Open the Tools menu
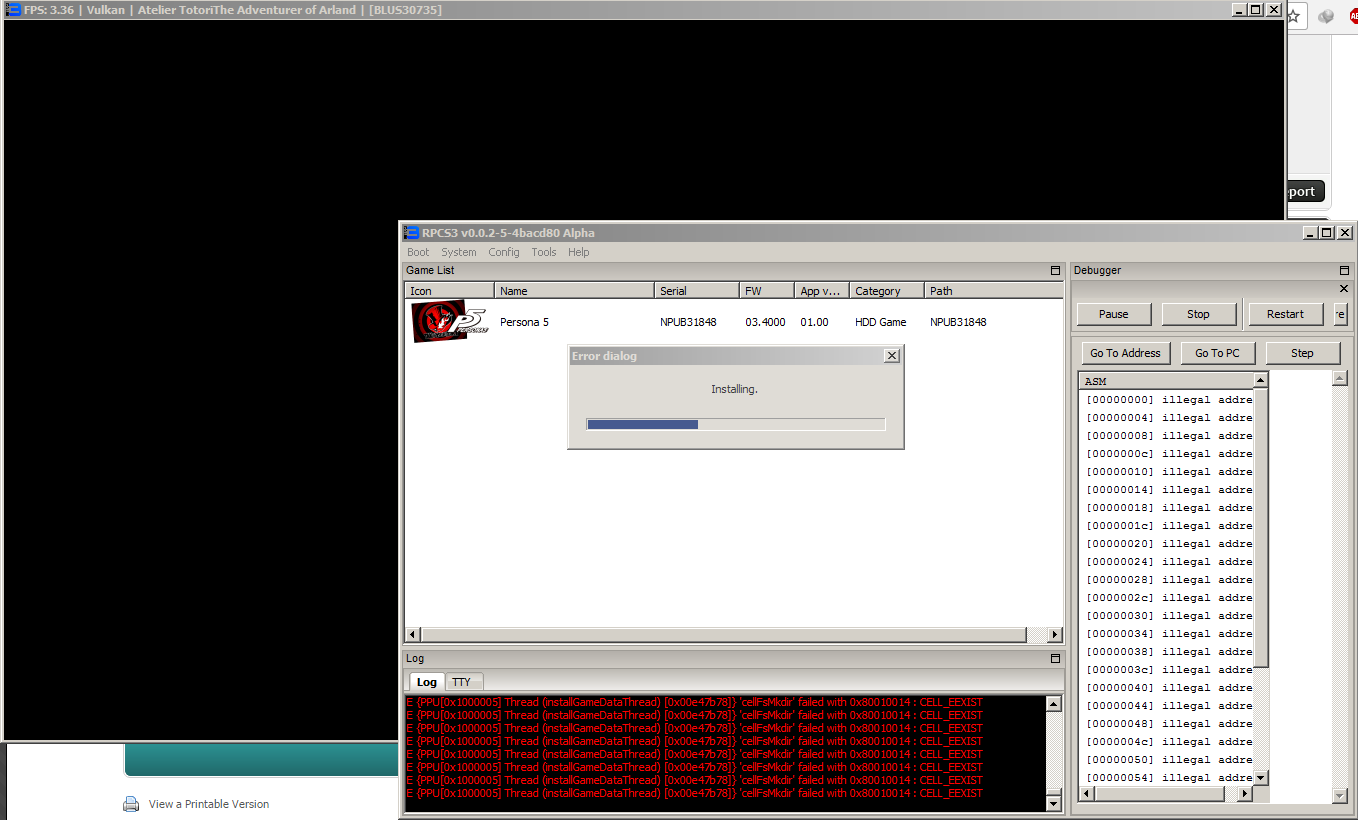The width and height of the screenshot is (1358, 820). [544, 252]
